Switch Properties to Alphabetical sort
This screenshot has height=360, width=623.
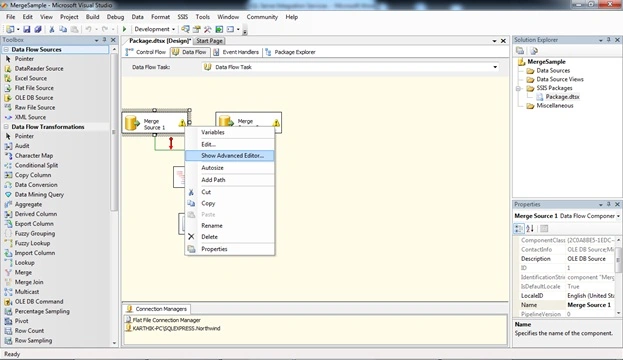coord(530,228)
